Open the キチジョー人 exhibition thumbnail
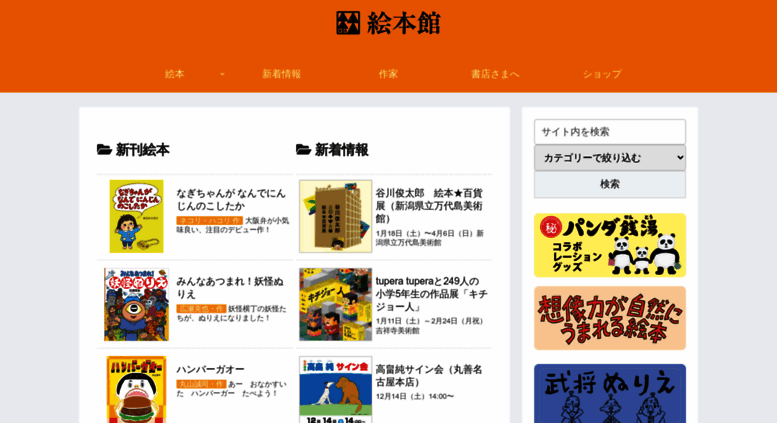Screen dimensions: 777x423 (335, 305)
